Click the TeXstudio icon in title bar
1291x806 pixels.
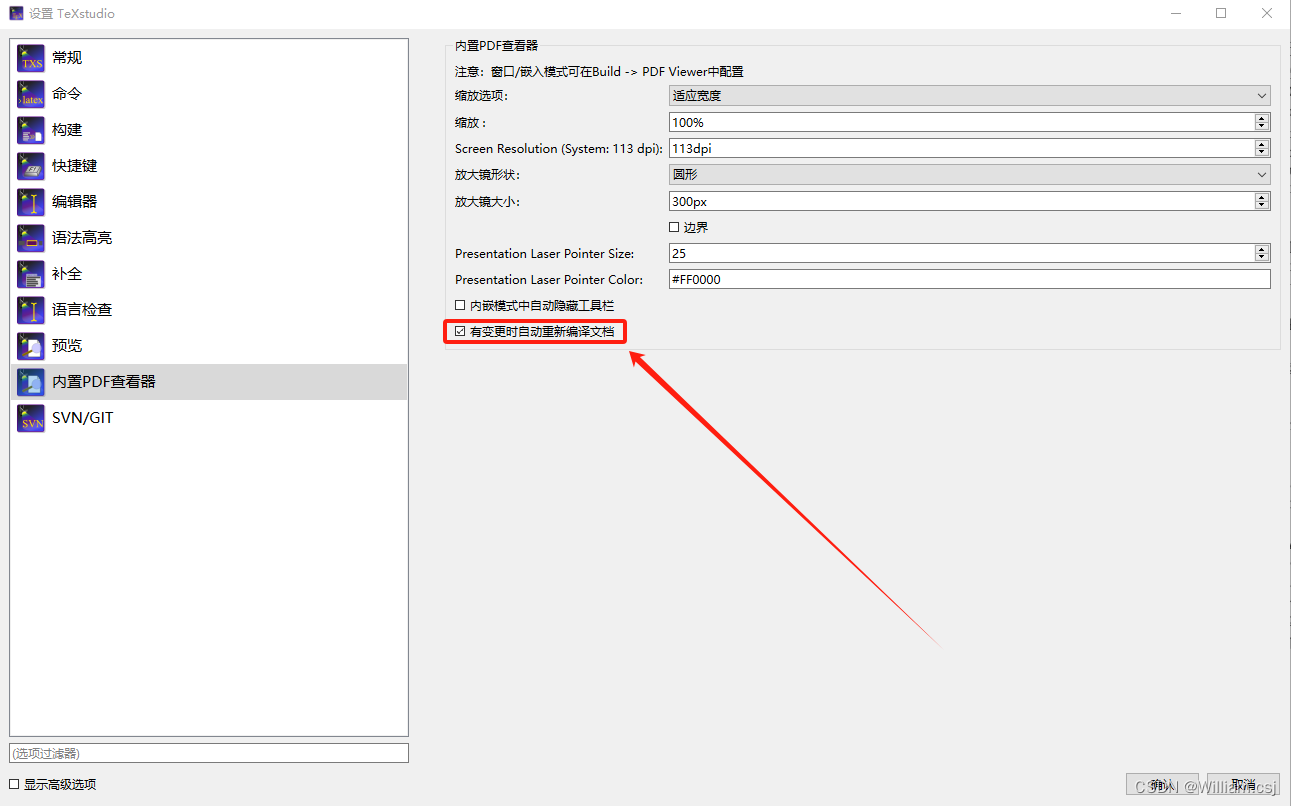point(16,14)
